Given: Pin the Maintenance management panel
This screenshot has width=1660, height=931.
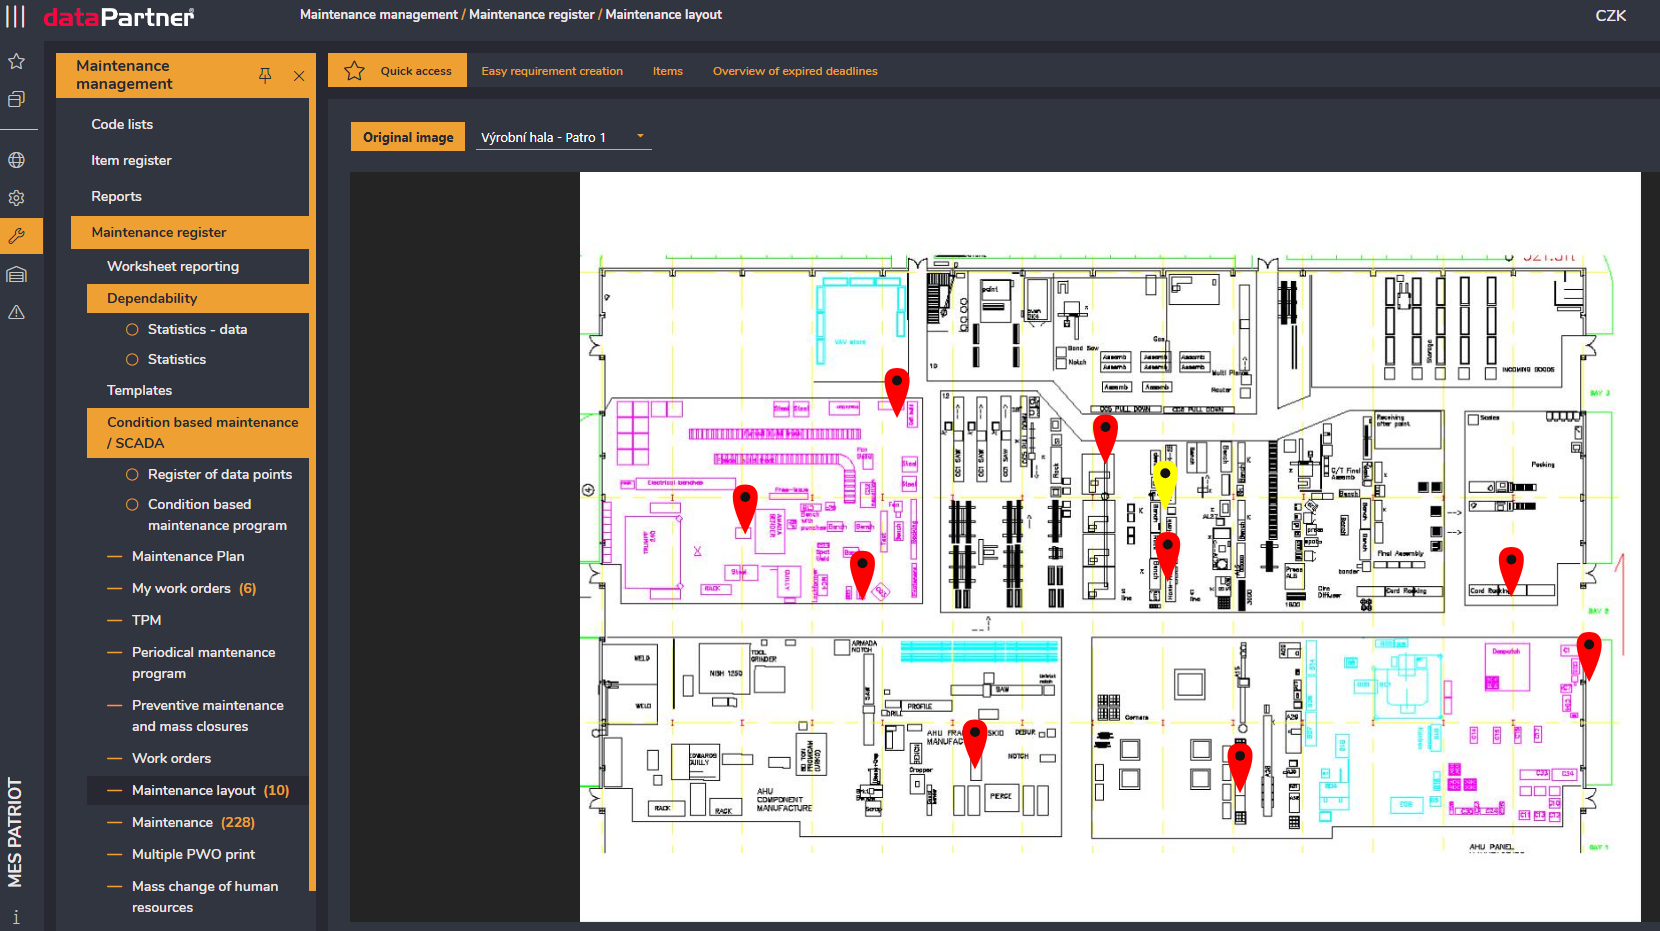Looking at the screenshot, I should 265,75.
